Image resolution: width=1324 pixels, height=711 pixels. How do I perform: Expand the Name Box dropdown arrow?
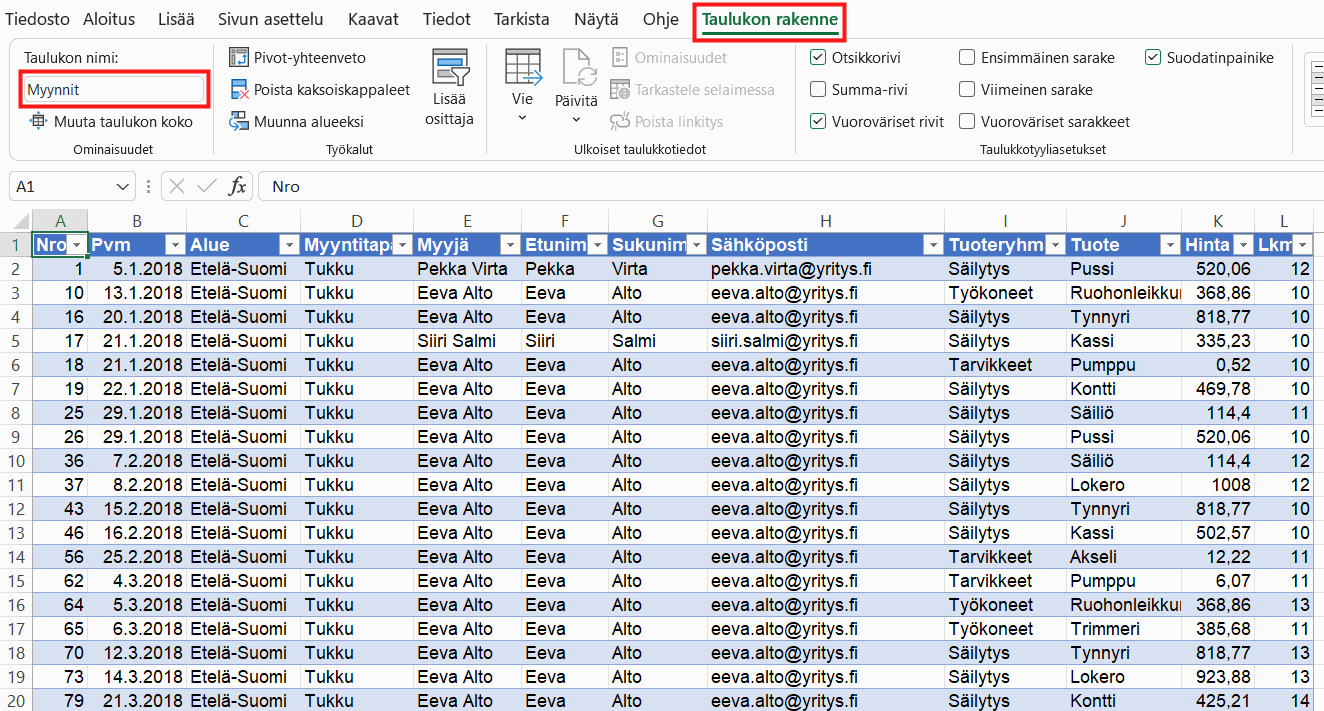[123, 186]
